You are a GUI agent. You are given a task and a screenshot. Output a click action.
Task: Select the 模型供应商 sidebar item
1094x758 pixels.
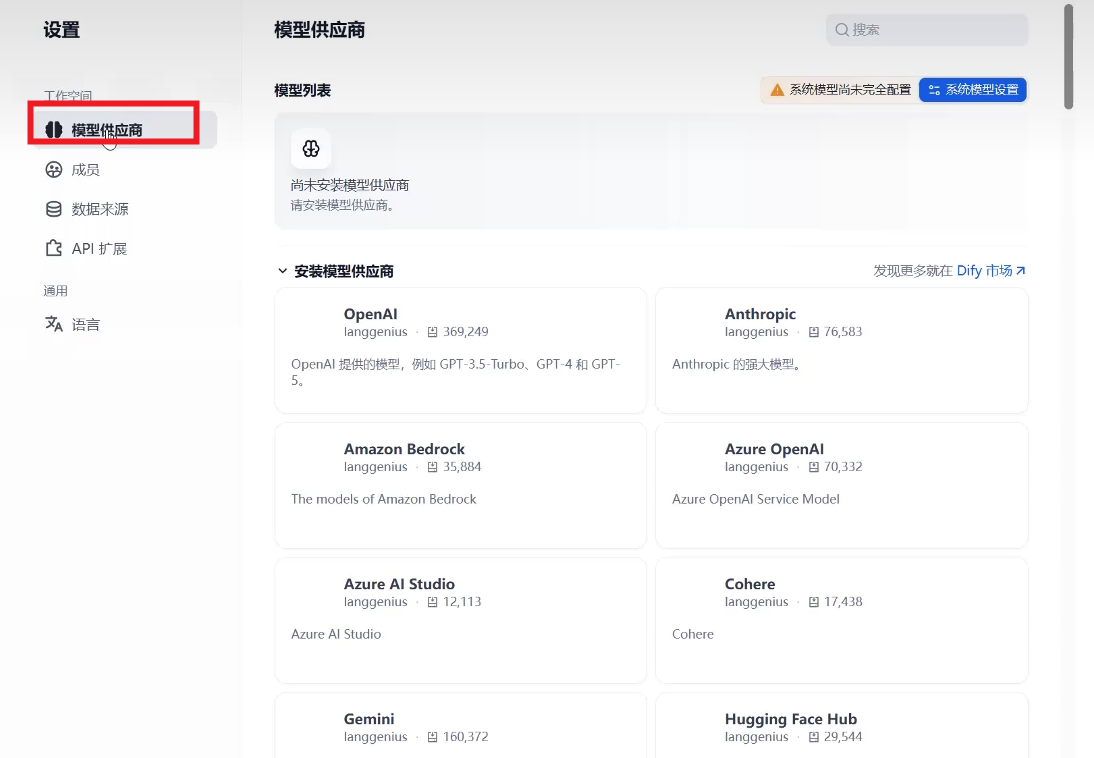tap(126, 130)
